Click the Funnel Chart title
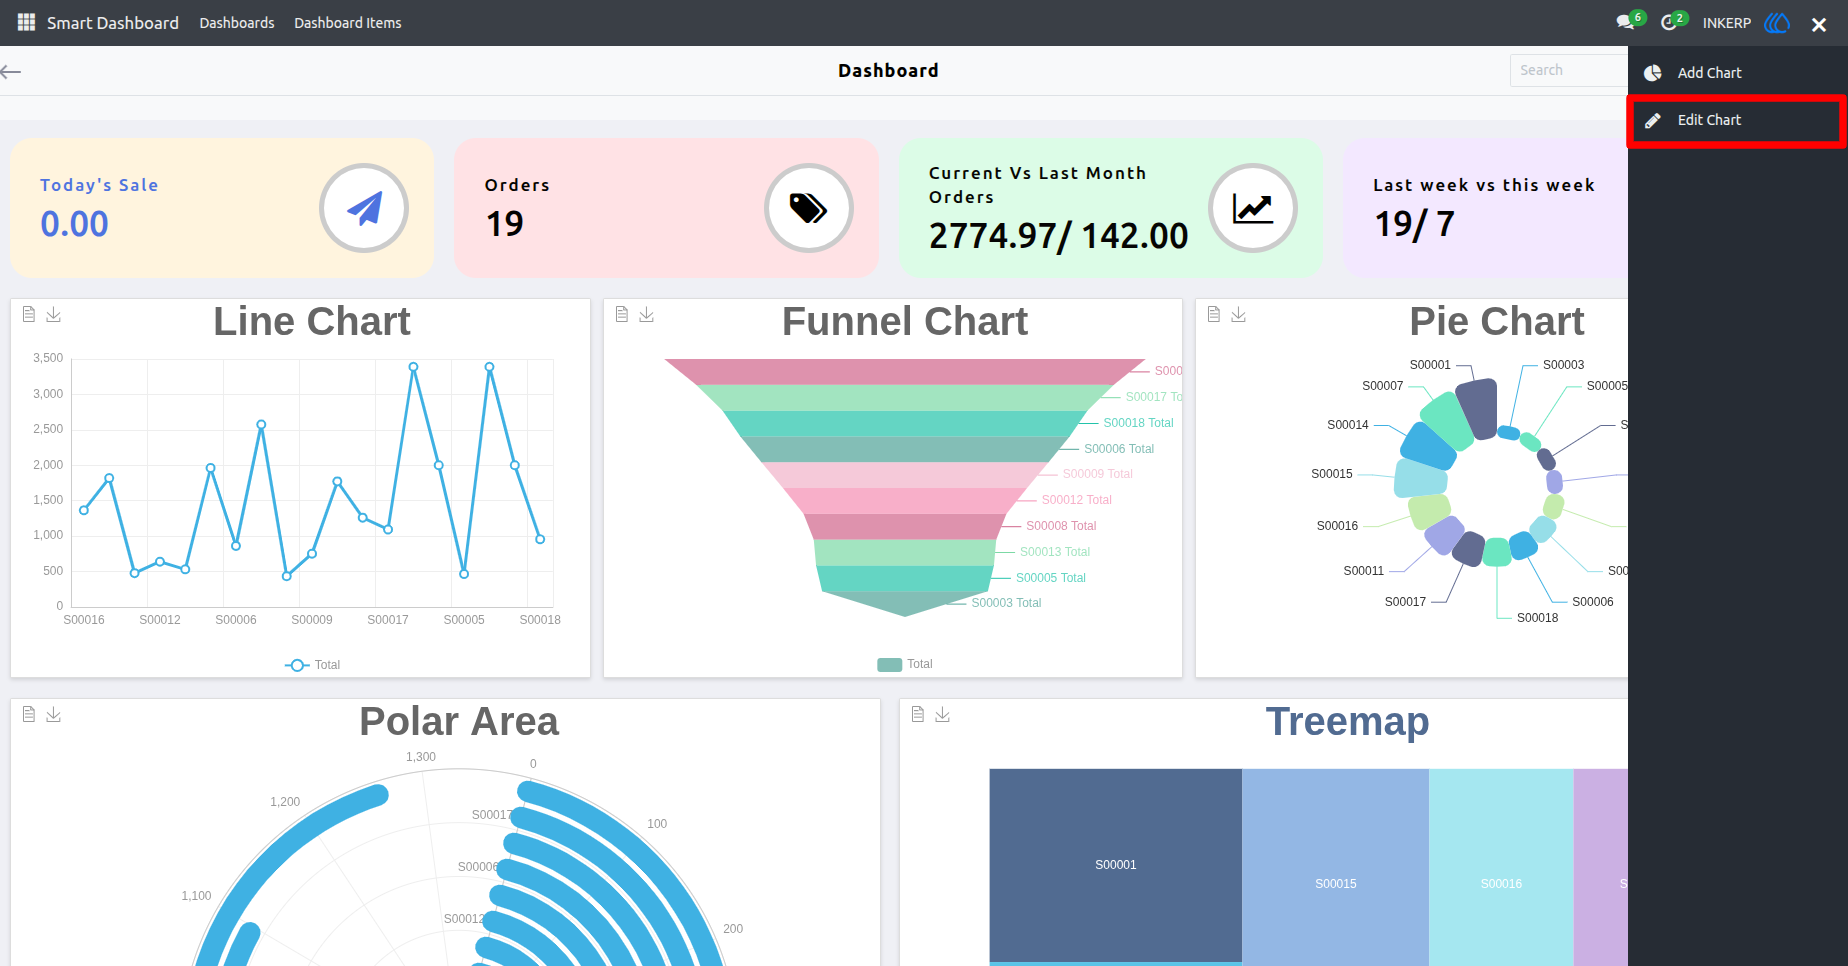1848x966 pixels. 905,322
